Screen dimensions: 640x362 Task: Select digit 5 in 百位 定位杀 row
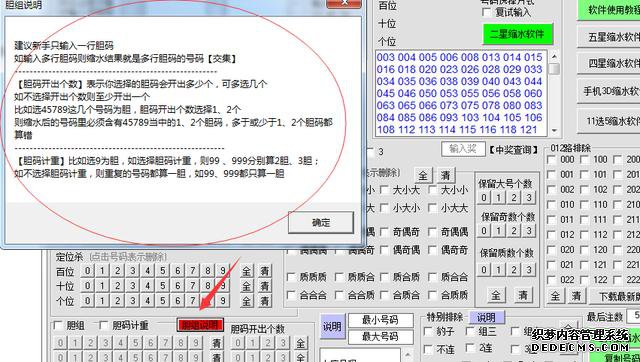(162, 271)
